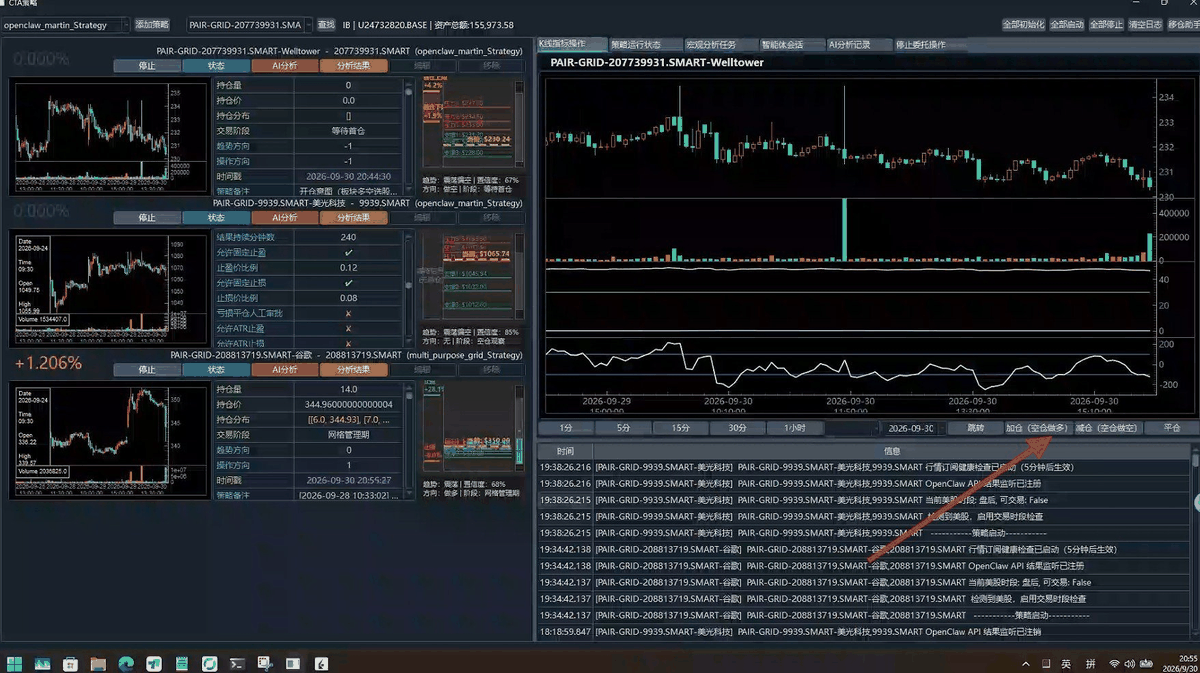Click the 全部初始化 button
Image resolution: width=1200 pixels, height=673 pixels.
(x=1023, y=24)
